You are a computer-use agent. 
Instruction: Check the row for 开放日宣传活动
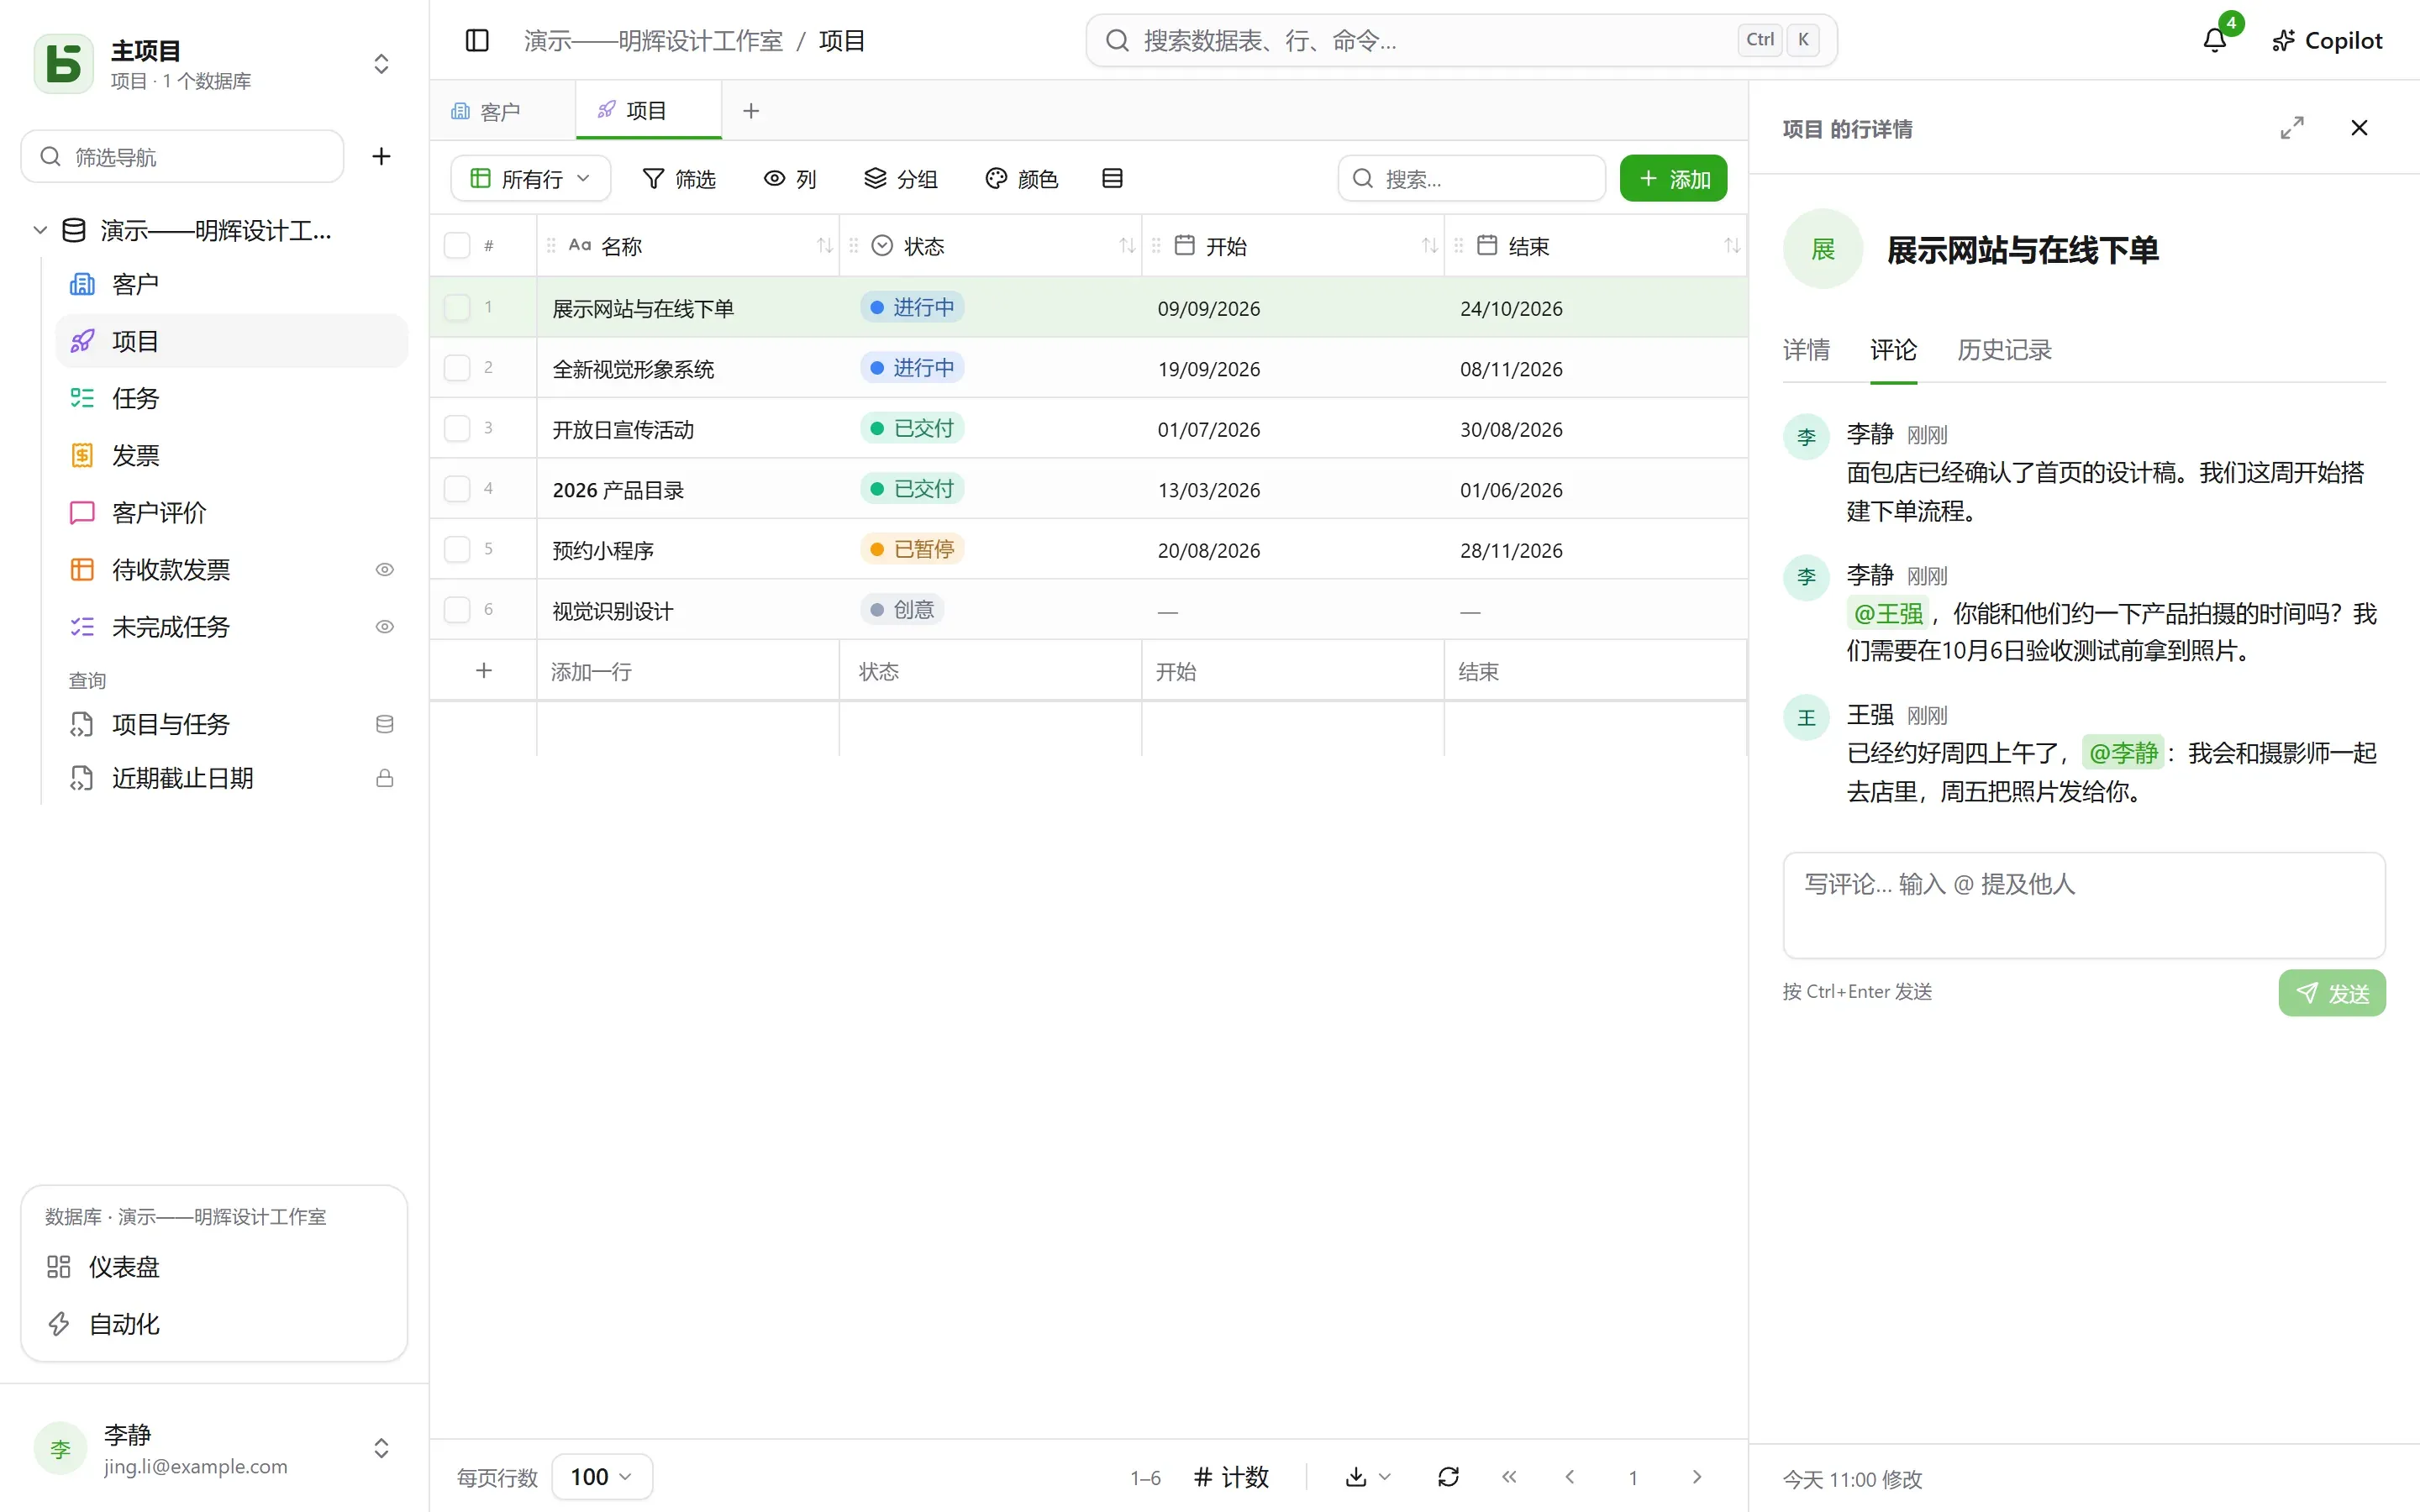457,428
